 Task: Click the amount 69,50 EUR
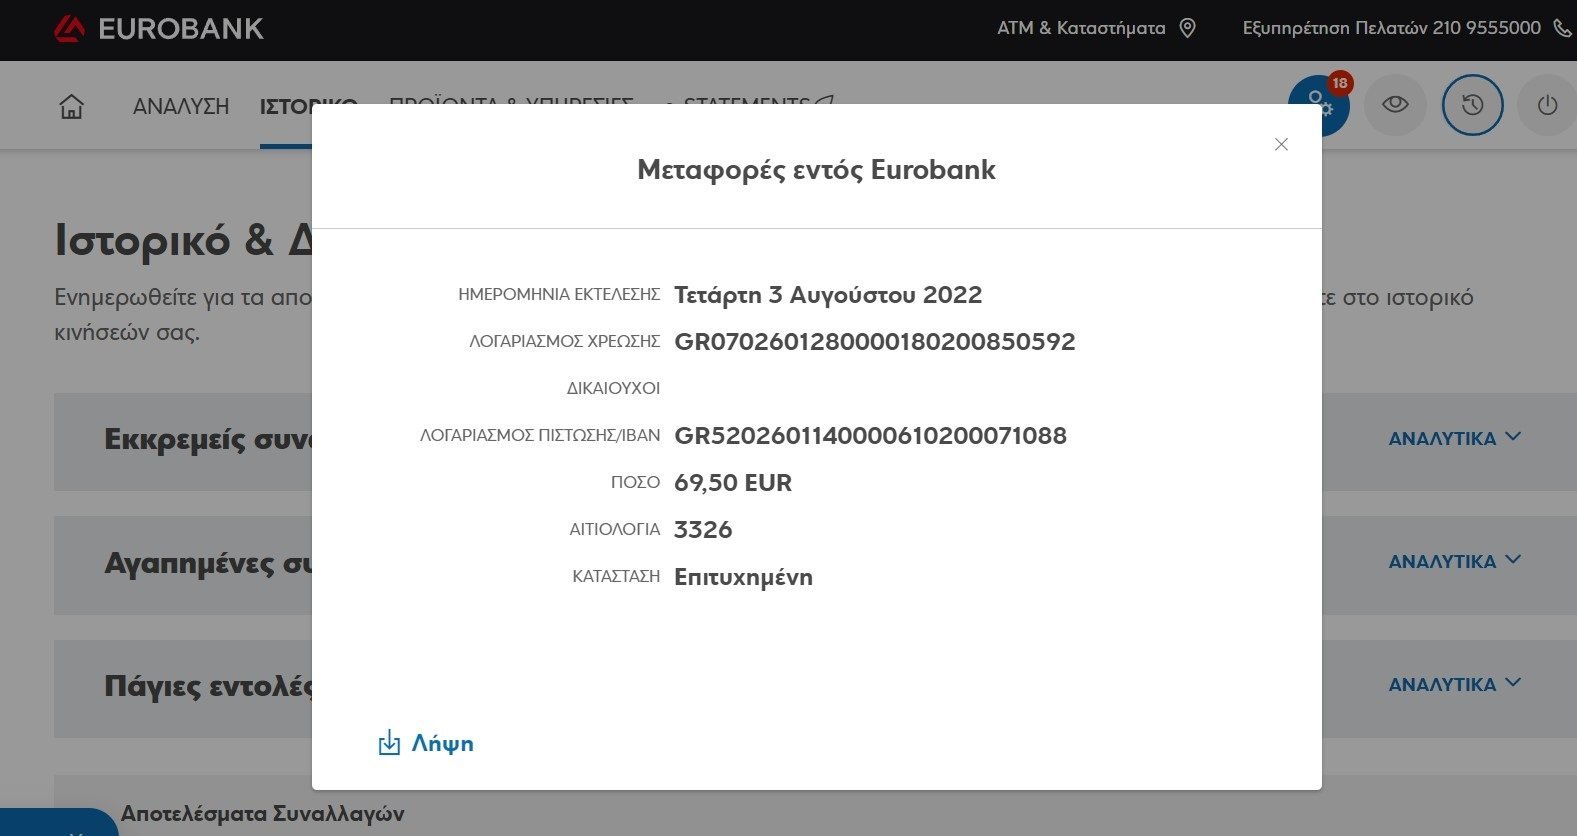click(x=733, y=483)
